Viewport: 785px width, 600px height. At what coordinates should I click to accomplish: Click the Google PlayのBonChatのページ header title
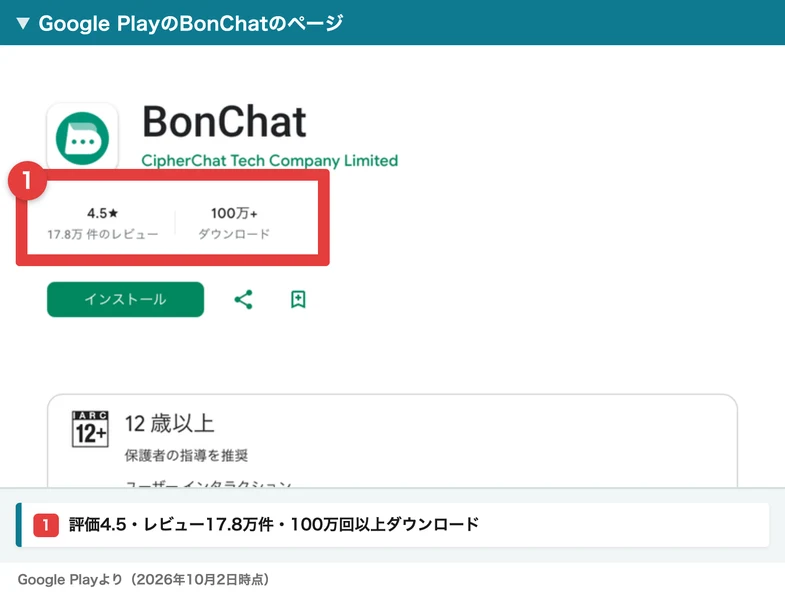[191, 23]
